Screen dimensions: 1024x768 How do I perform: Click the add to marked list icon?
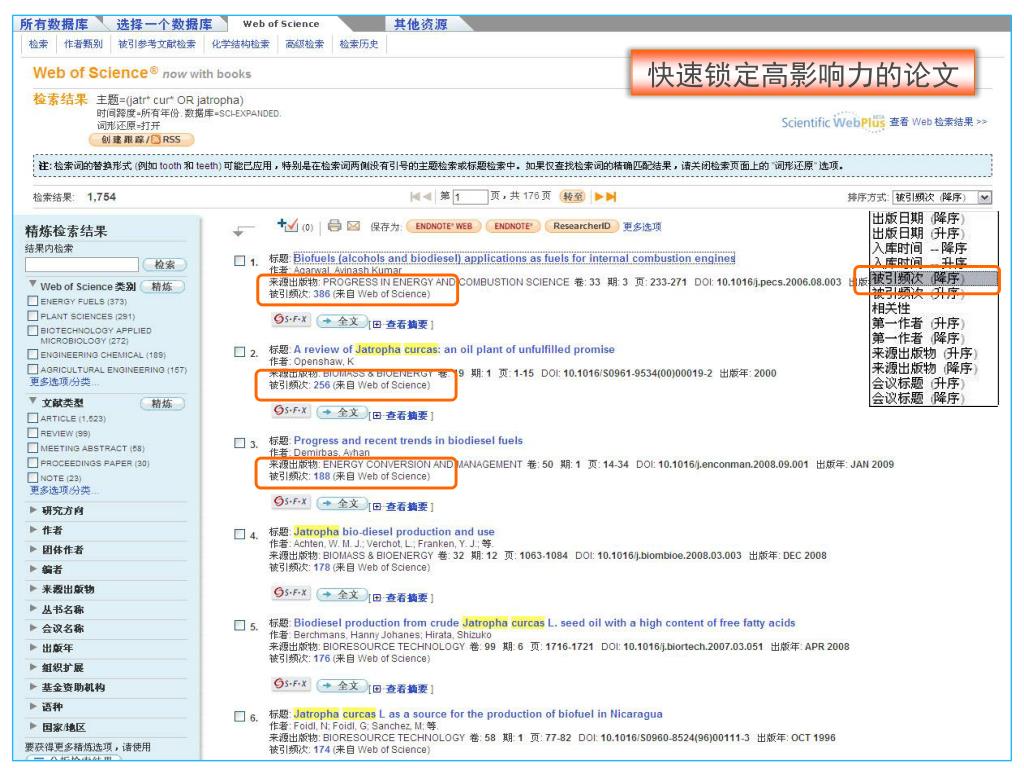(287, 225)
